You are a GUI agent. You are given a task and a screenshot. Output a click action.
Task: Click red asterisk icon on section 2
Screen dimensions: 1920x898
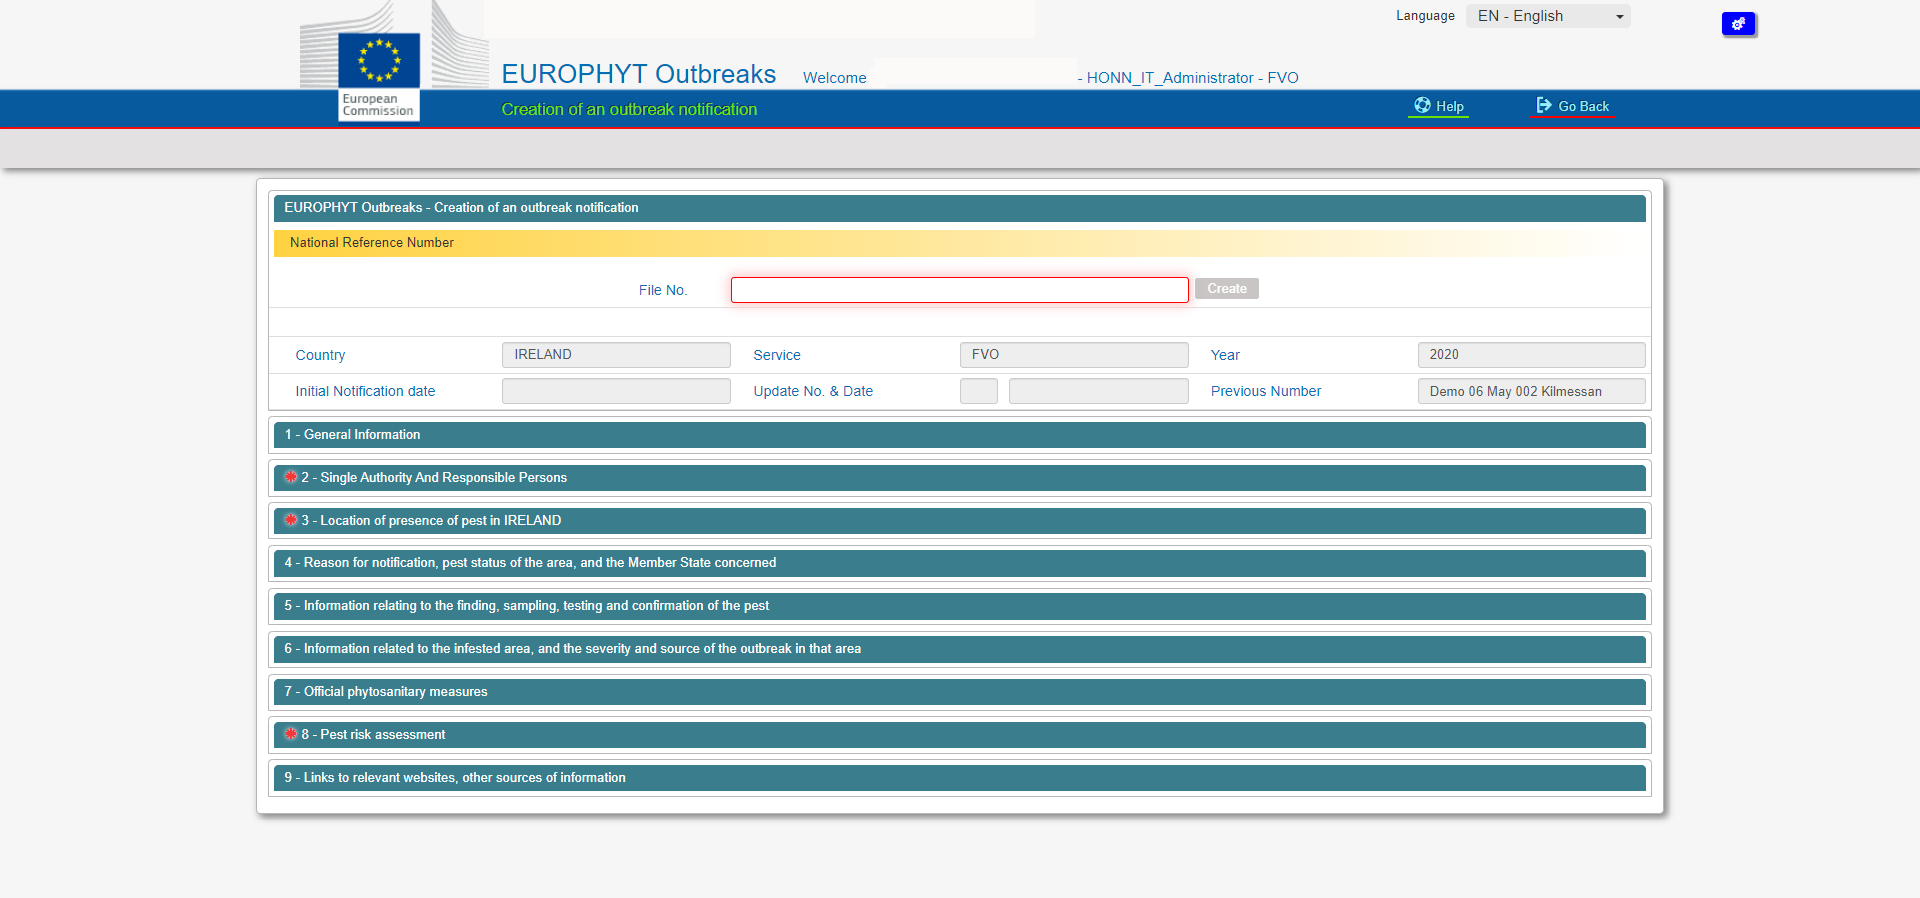click(x=291, y=477)
